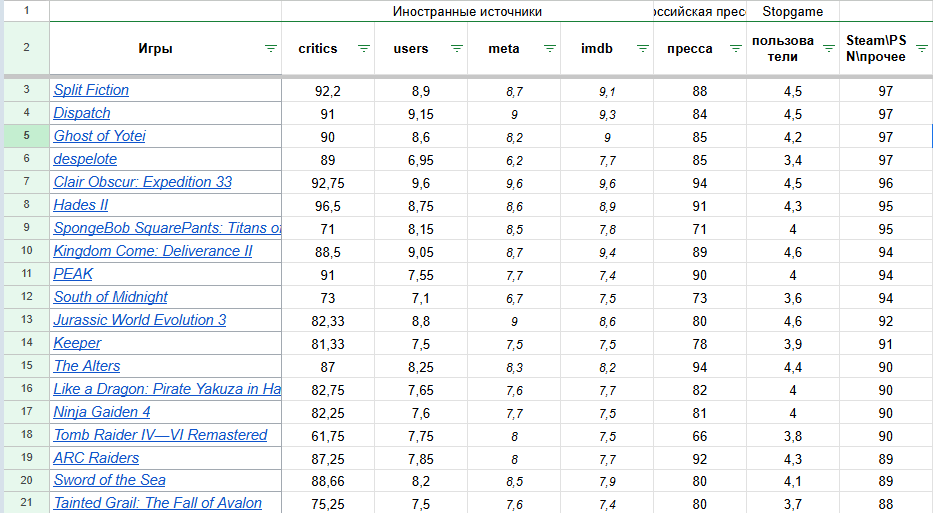Select the Иностранные источники merged header cell
The image size is (933, 513).
[x=467, y=12]
